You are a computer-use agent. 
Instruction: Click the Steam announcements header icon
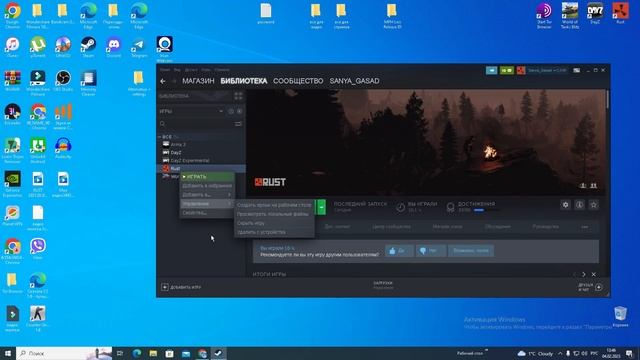coord(491,71)
